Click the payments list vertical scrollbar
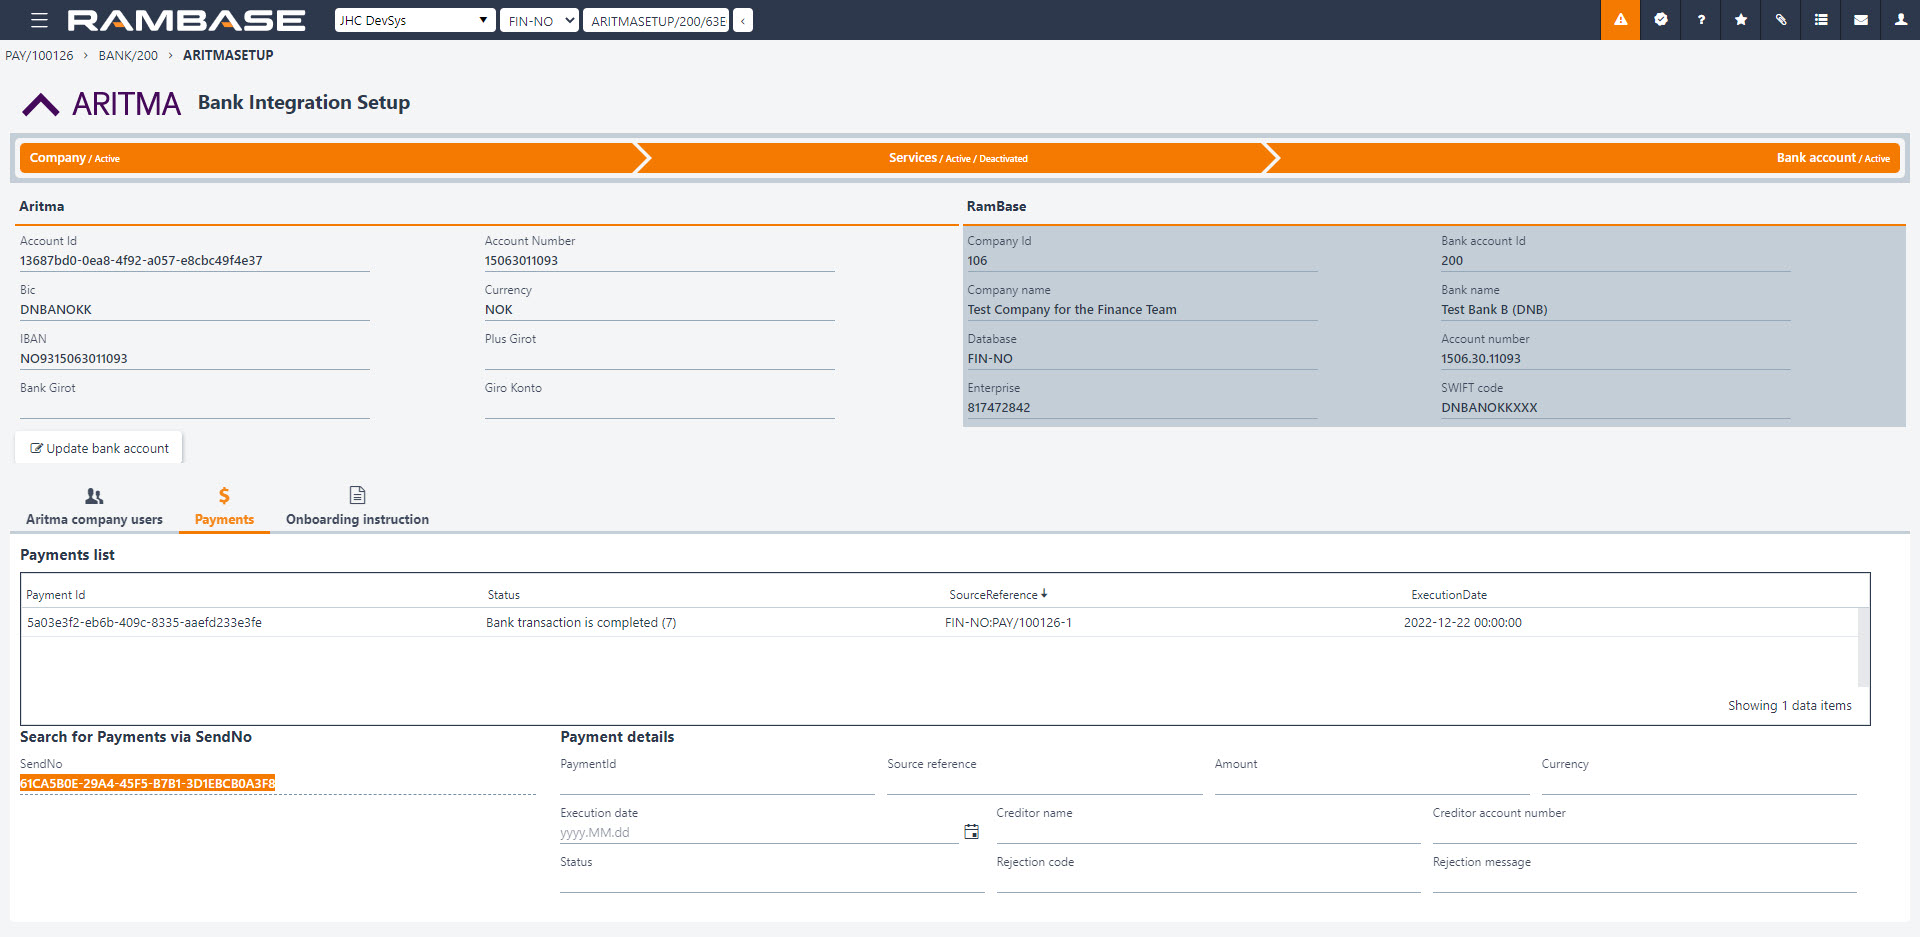The image size is (1920, 937). [x=1863, y=647]
